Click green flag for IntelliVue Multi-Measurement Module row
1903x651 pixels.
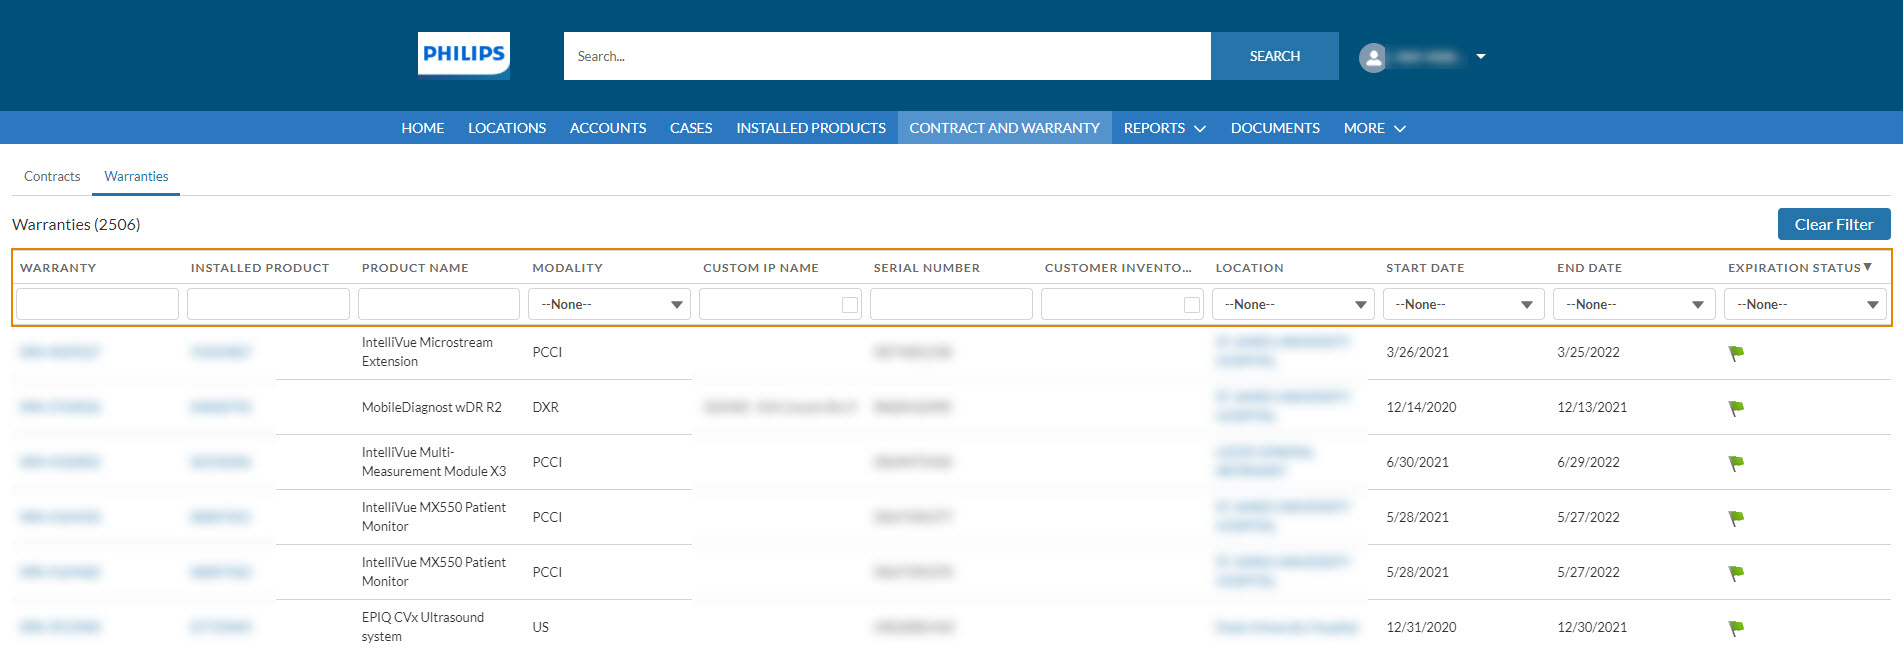click(x=1736, y=463)
